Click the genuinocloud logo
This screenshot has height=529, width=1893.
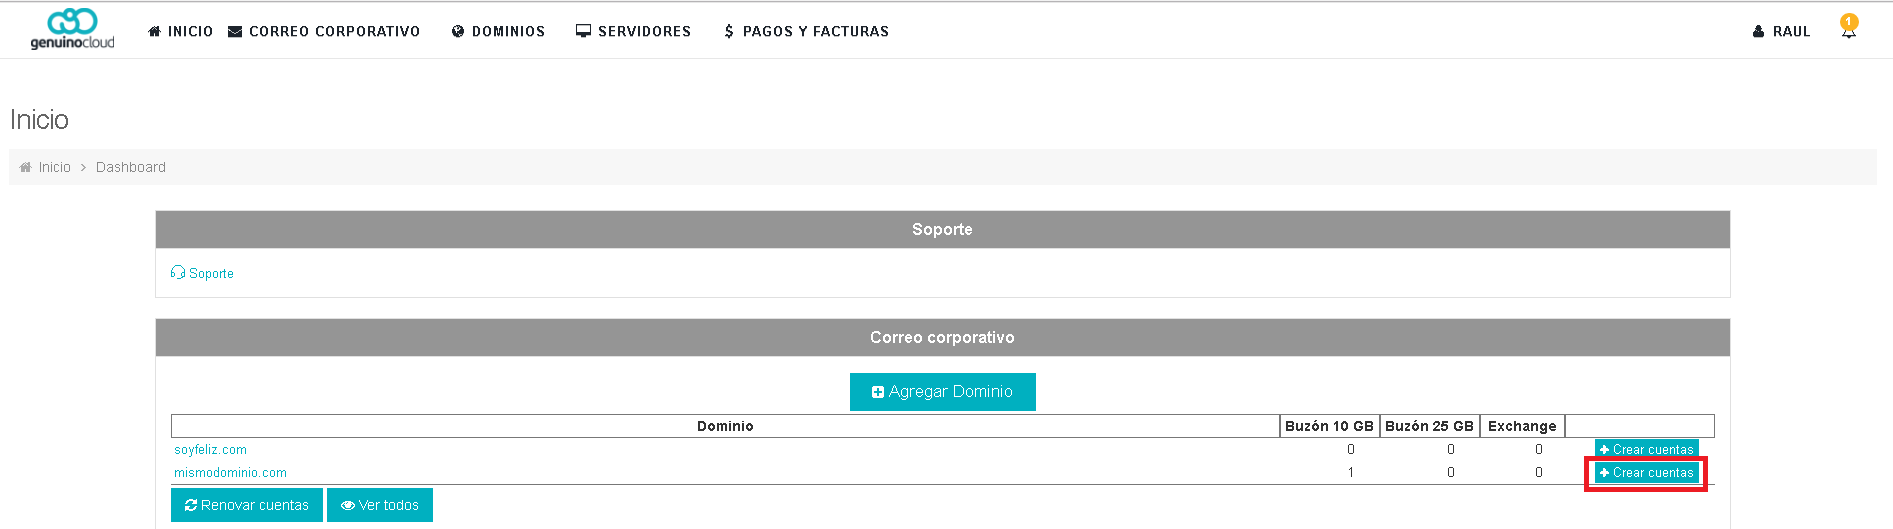click(72, 29)
